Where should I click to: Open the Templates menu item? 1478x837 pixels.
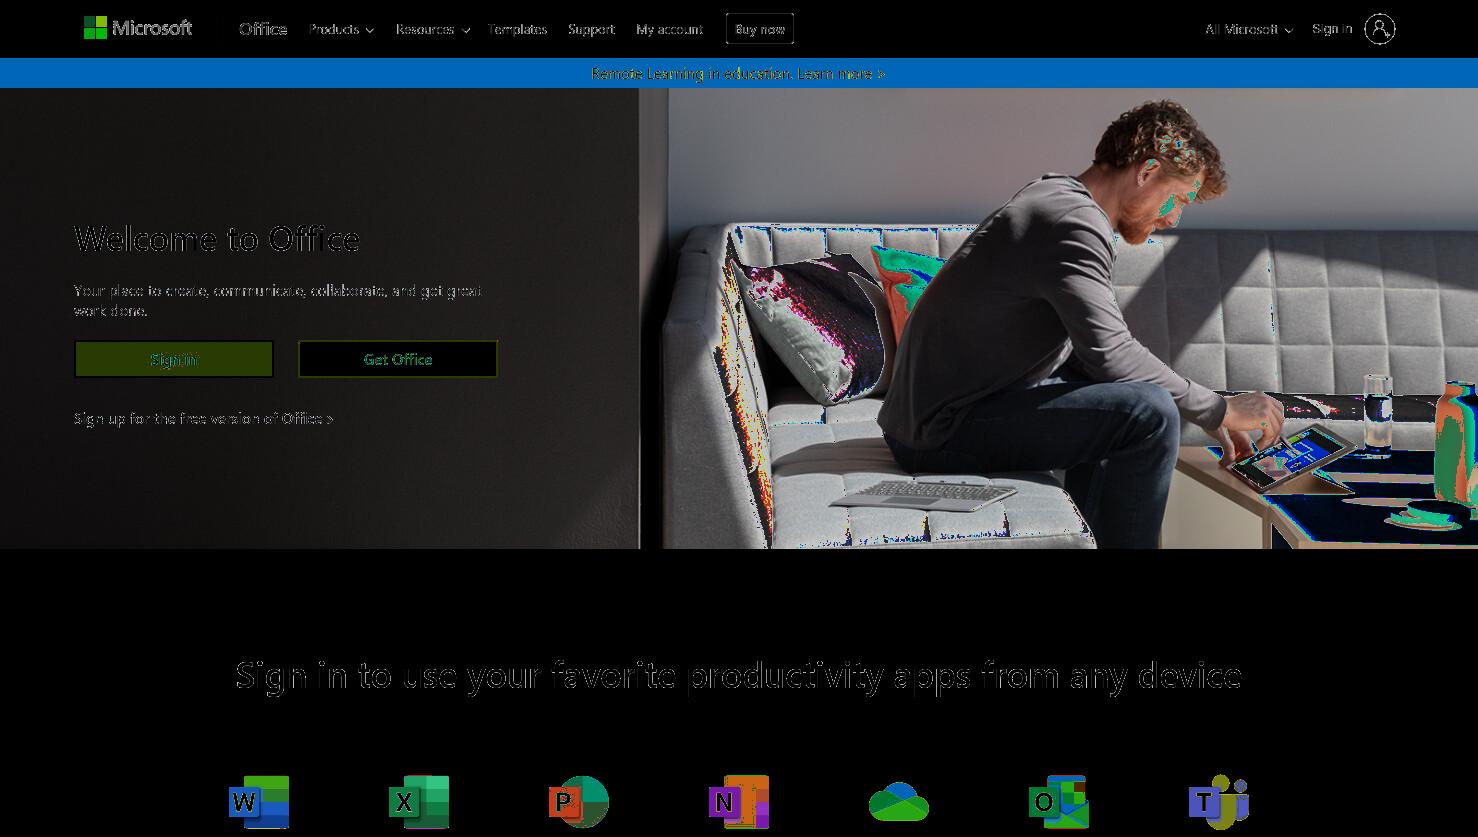click(x=517, y=29)
